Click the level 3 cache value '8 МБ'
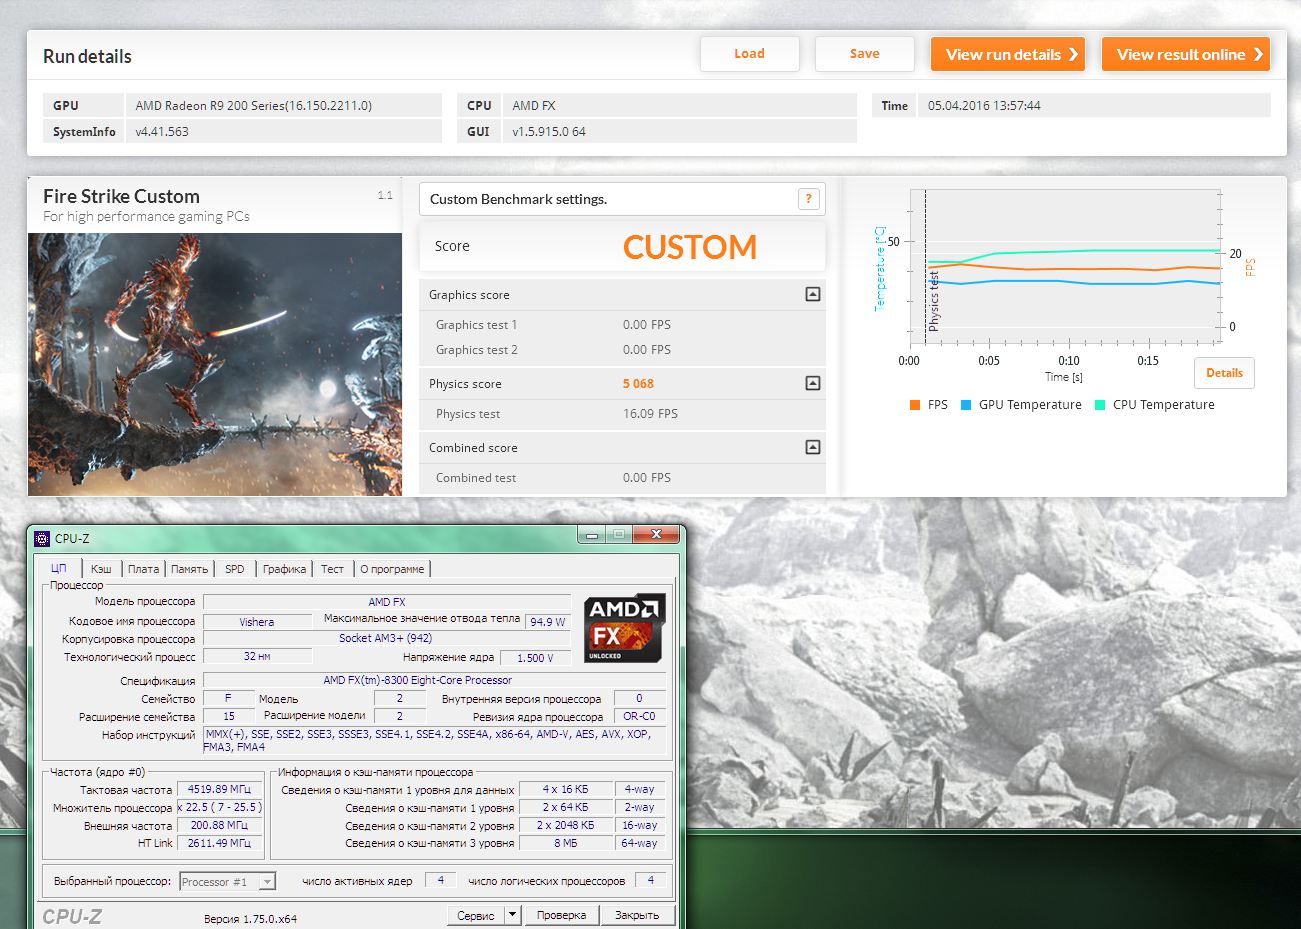 tap(566, 843)
